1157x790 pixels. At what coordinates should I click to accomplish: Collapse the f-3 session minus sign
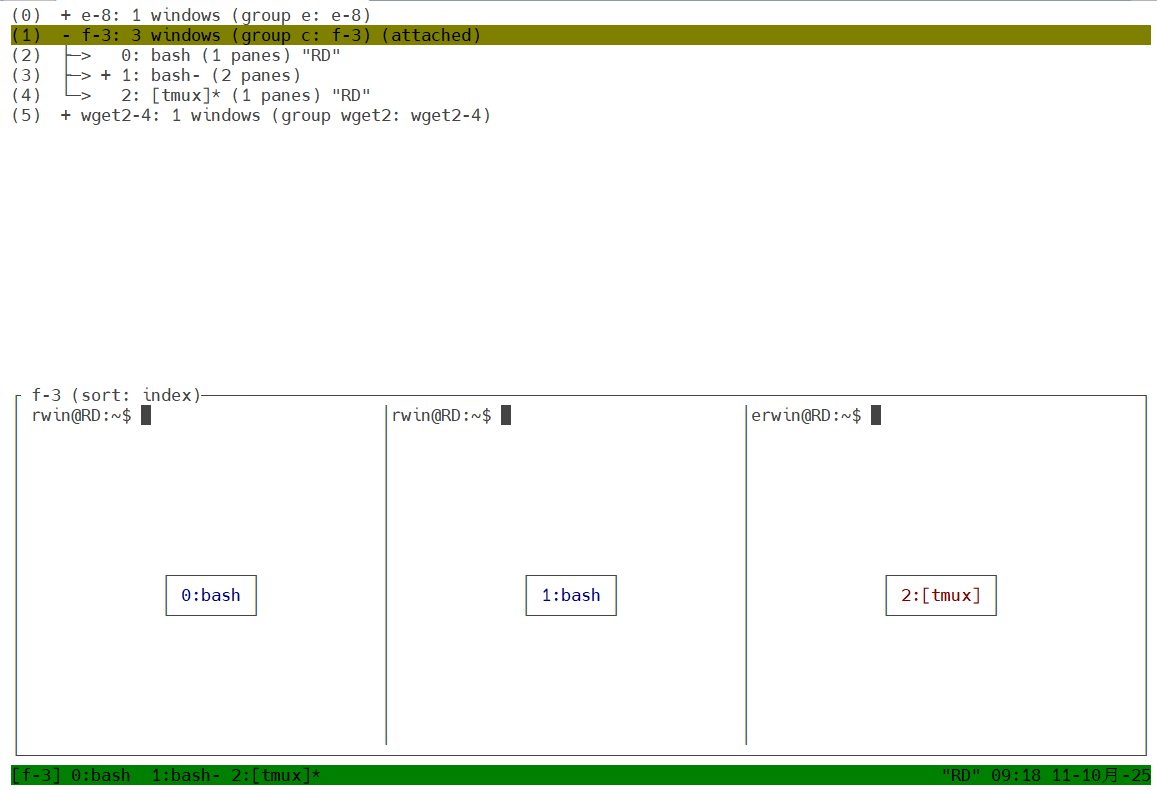66,36
